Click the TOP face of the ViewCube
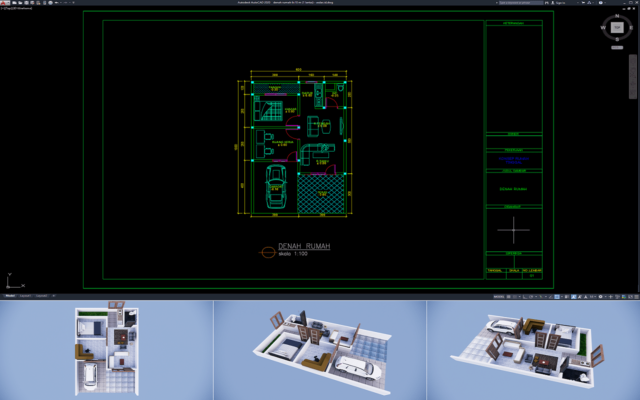Screen dimensions: 640x400 click(615, 28)
